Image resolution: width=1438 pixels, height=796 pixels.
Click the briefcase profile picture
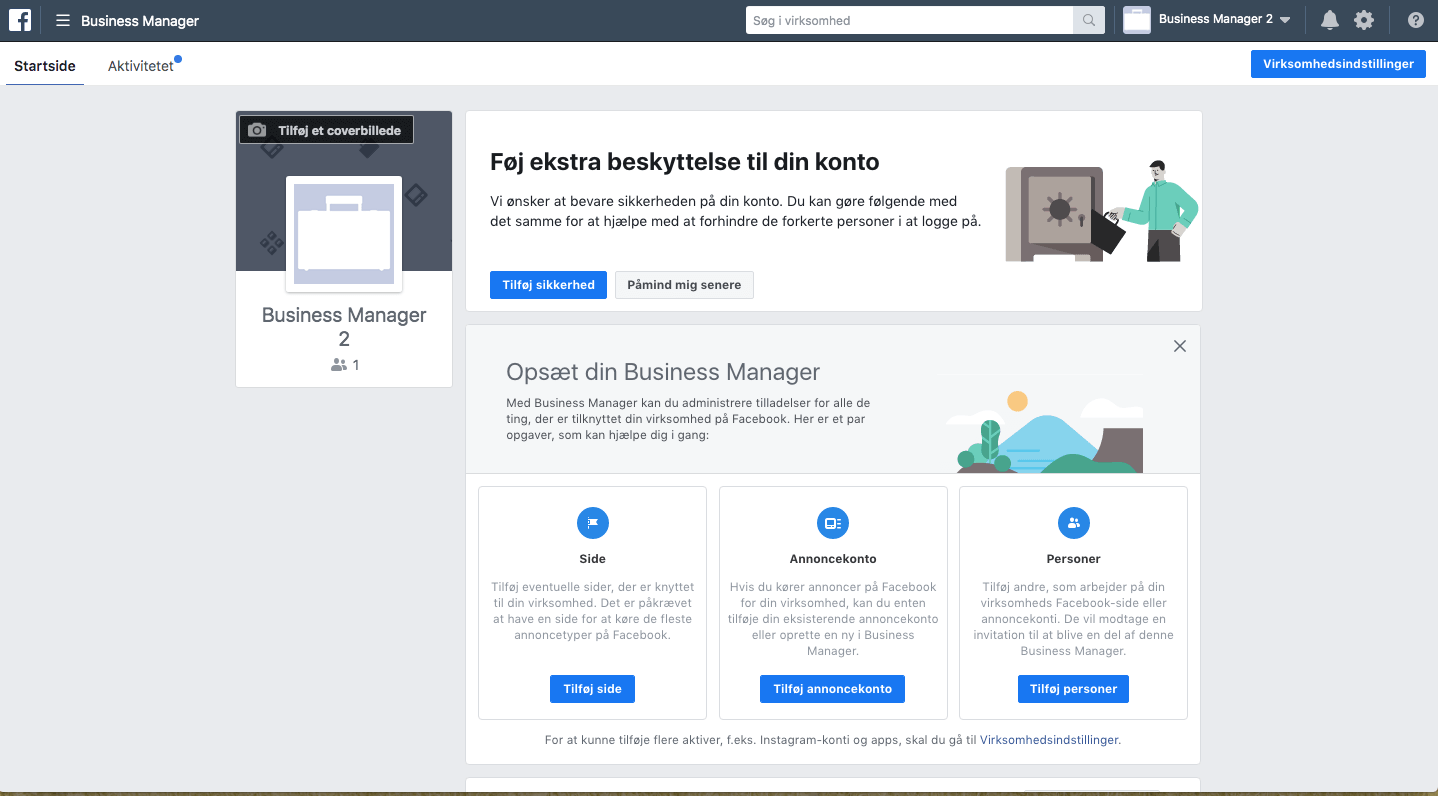coord(344,234)
